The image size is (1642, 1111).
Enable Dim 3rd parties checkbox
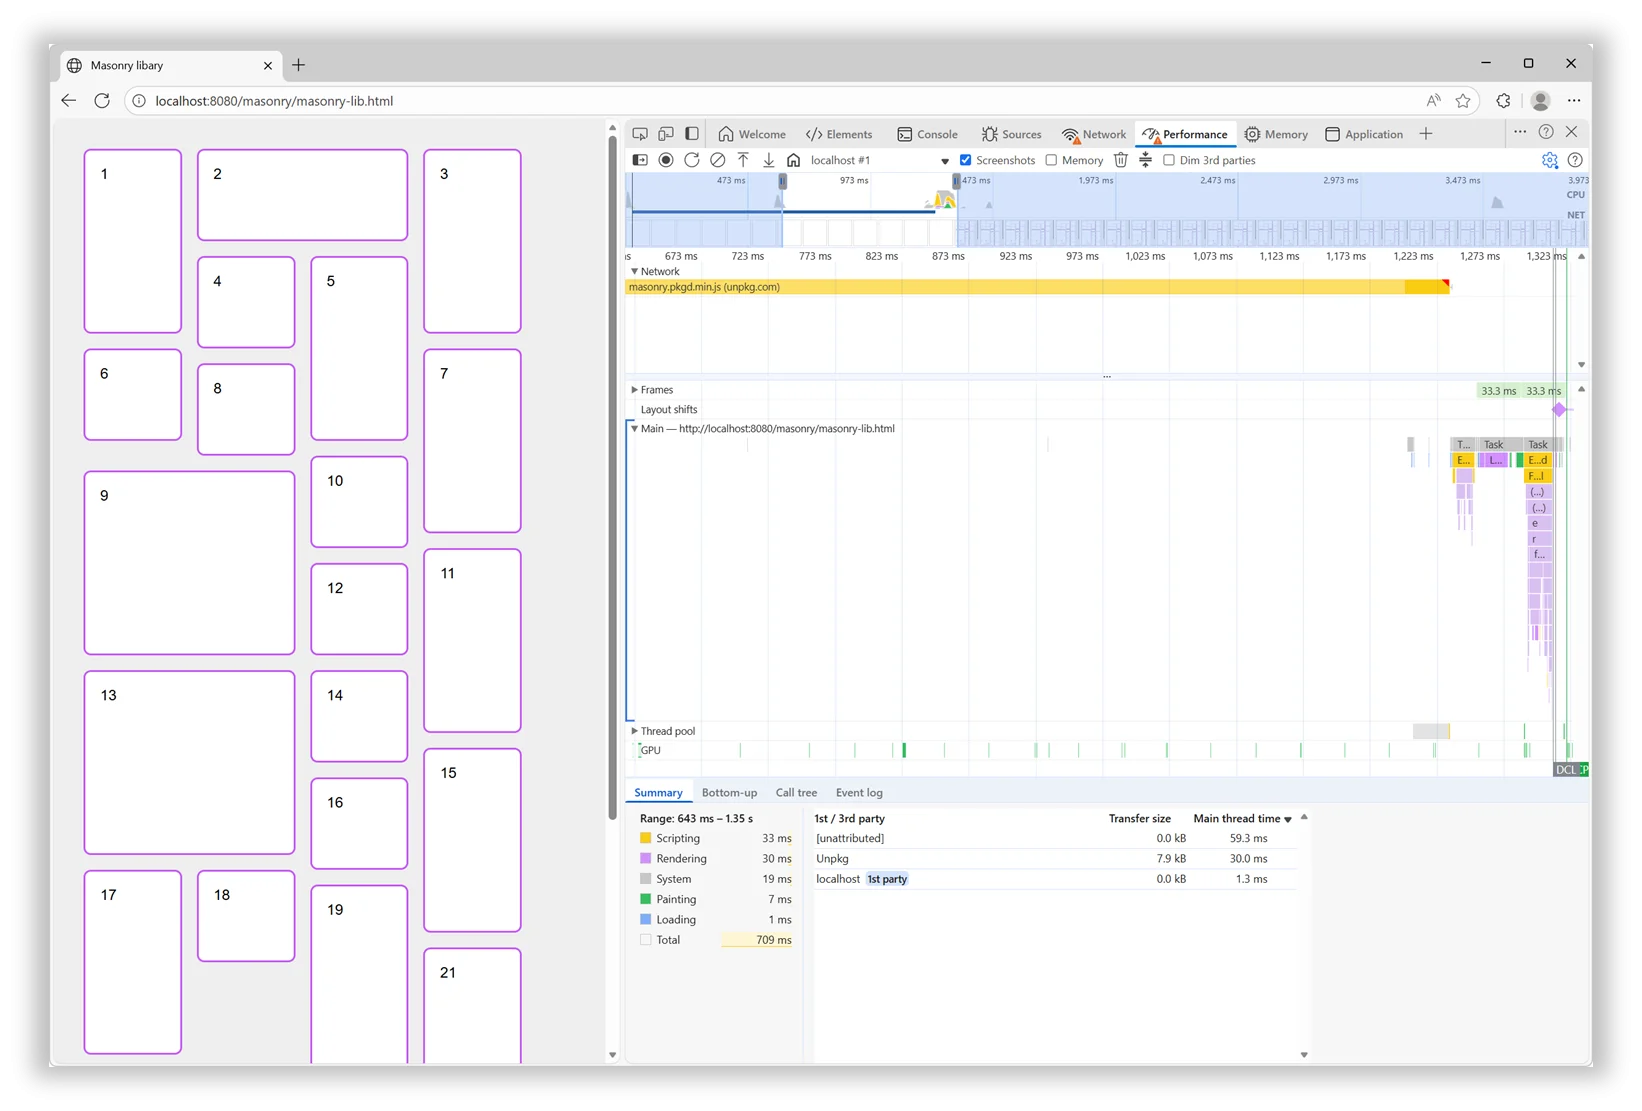pos(1169,160)
